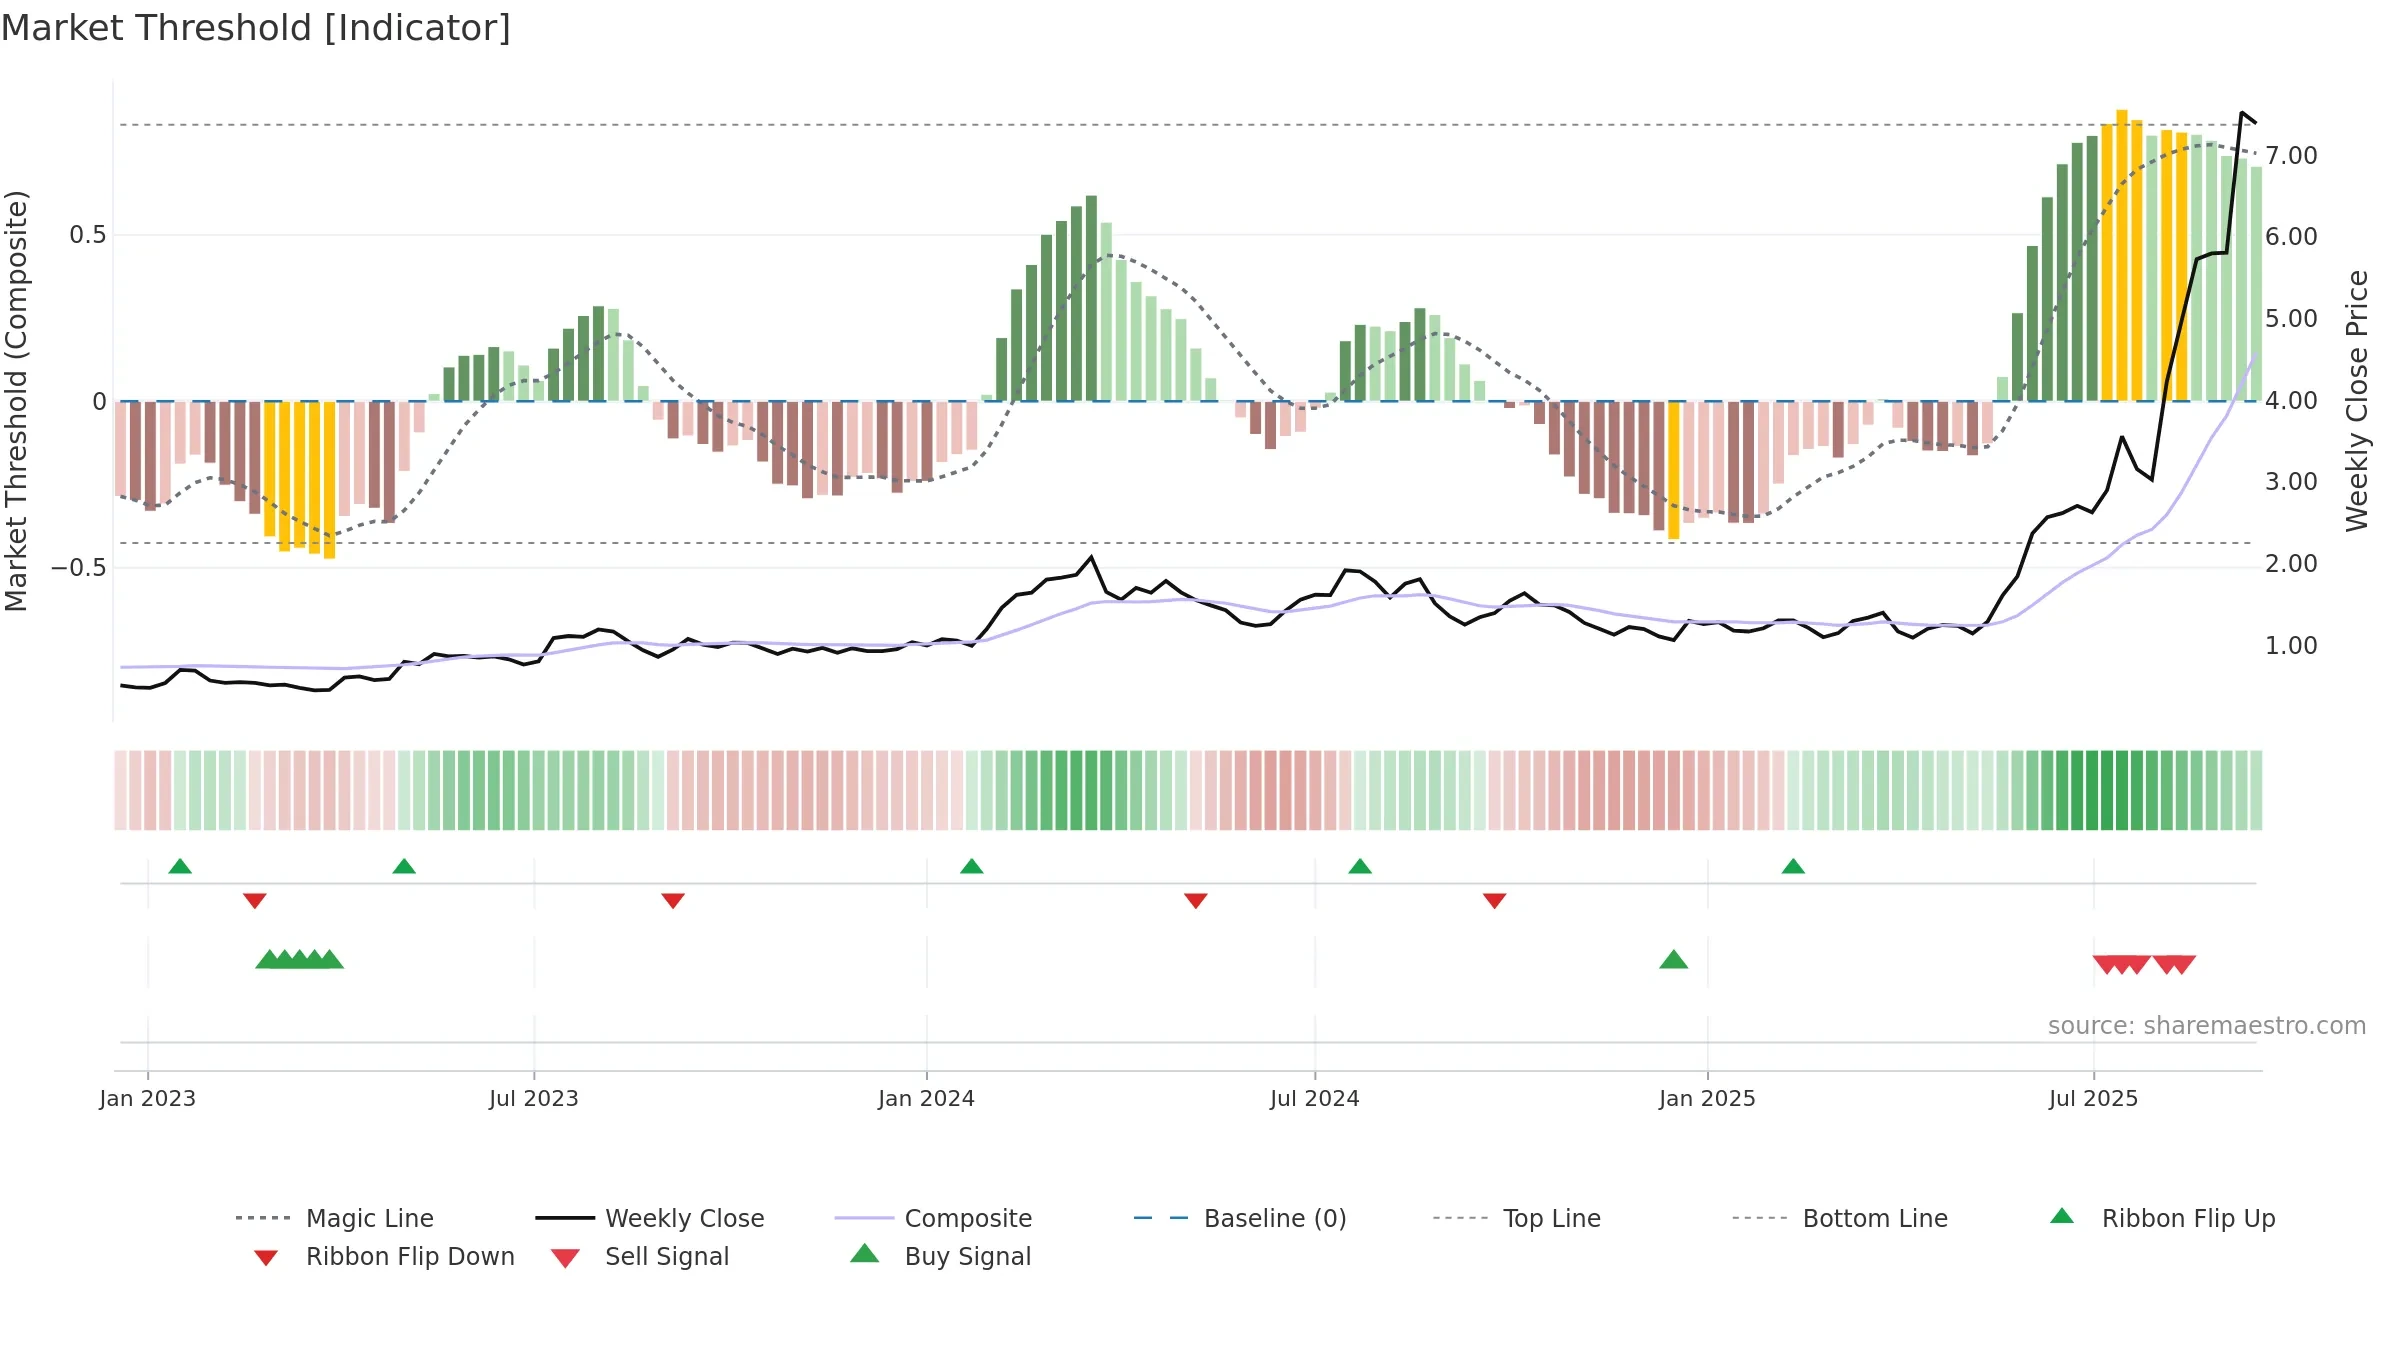Toggle the Weekly Close legend entry
The image size is (2400, 1350).
[x=649, y=1218]
